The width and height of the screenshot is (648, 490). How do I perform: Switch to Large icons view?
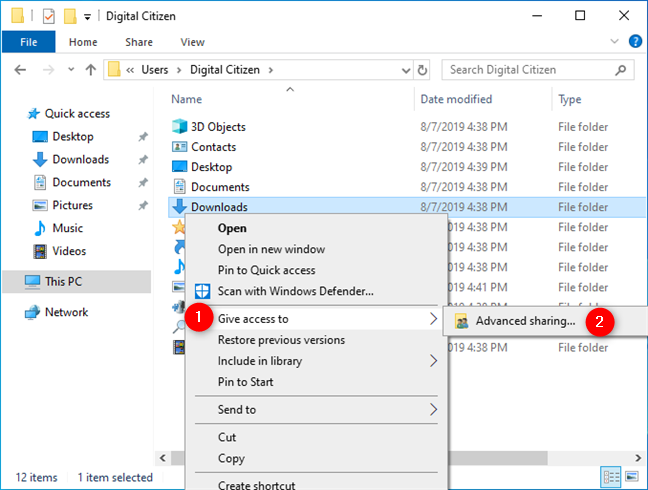632,477
